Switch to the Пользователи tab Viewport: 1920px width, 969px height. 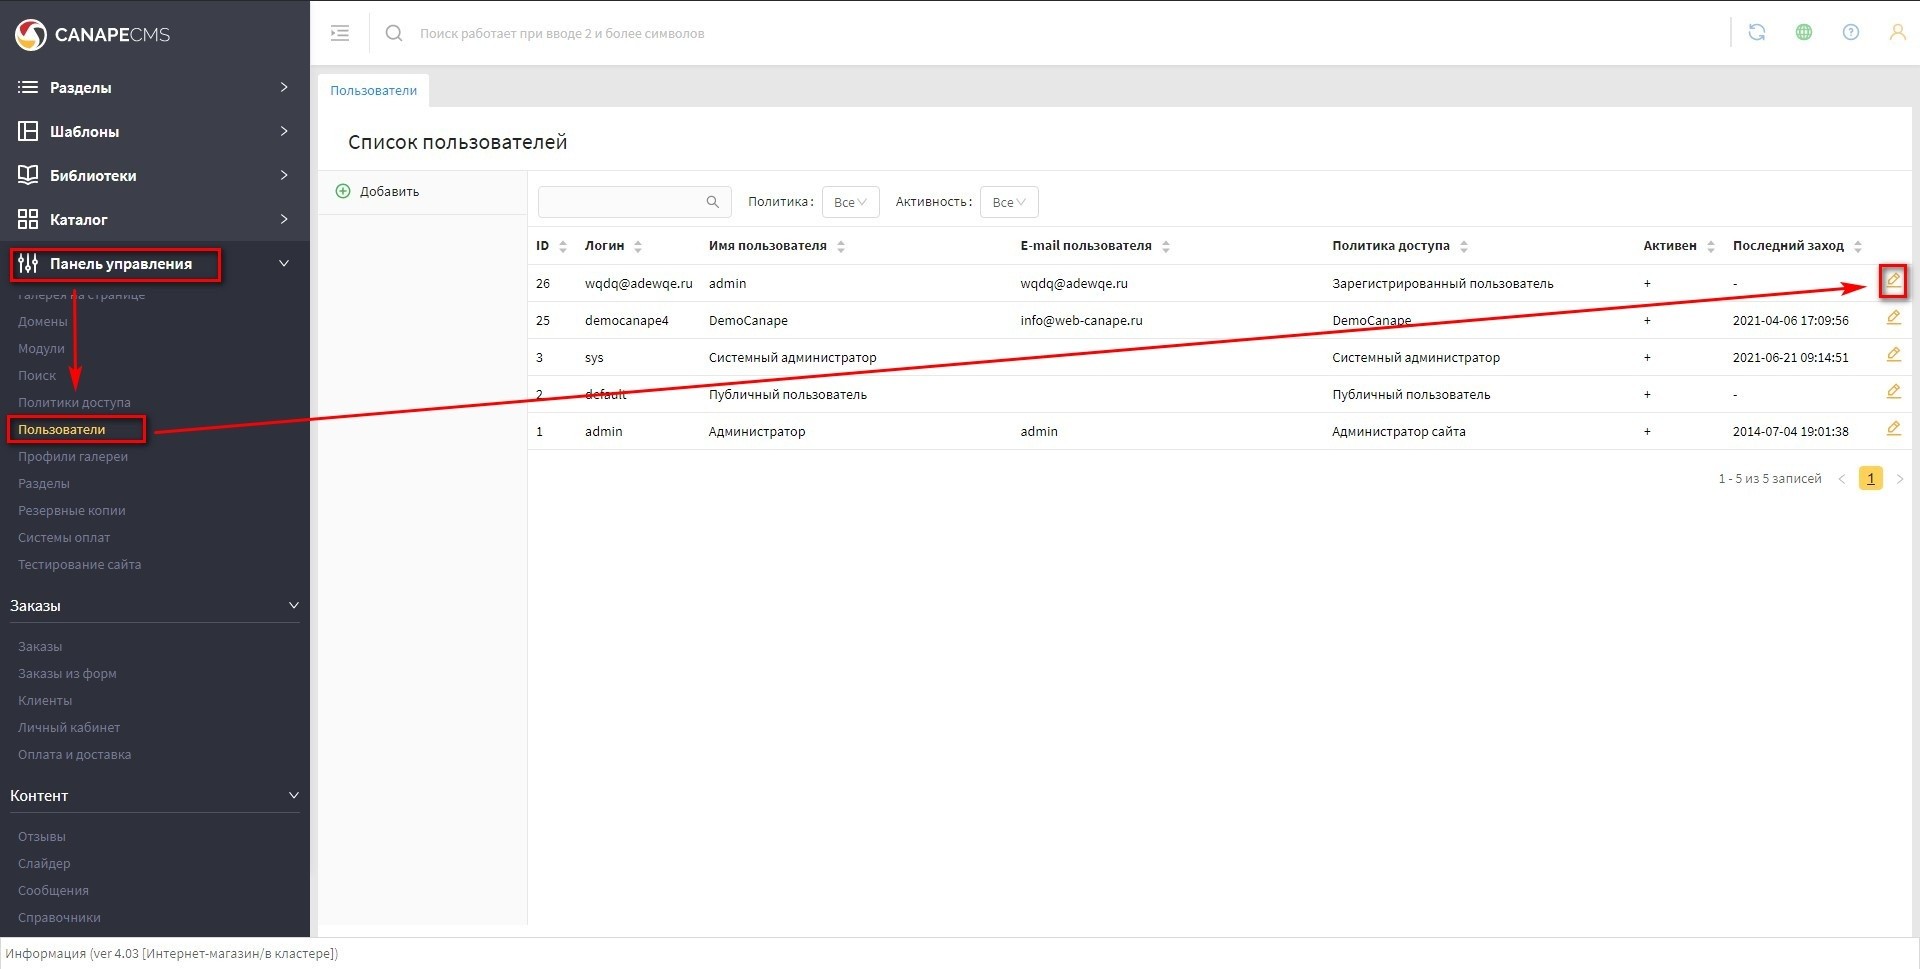(x=373, y=90)
